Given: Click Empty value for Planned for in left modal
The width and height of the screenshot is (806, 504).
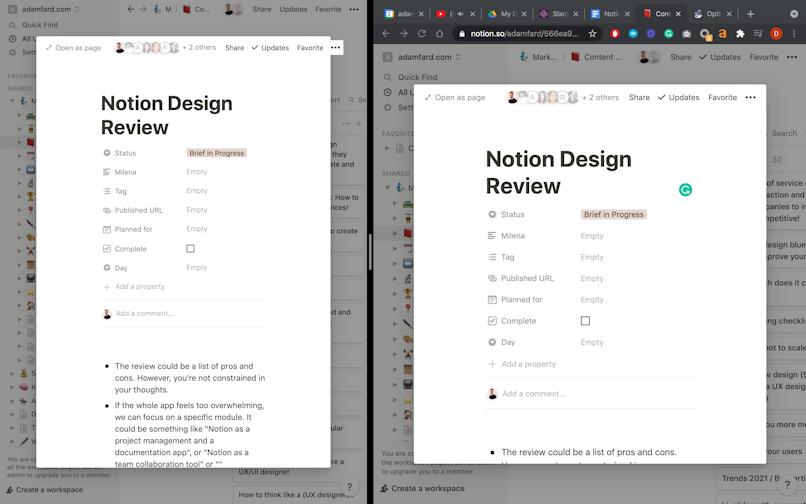Looking at the screenshot, I should pos(197,229).
